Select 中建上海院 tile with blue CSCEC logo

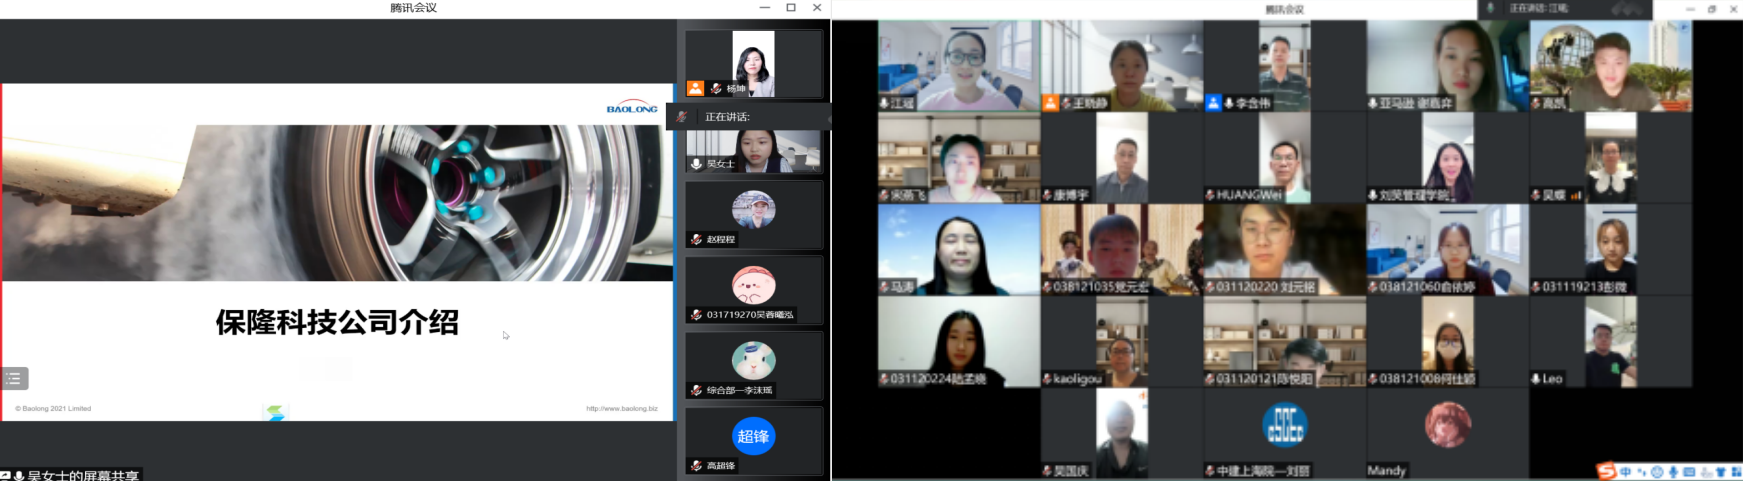pos(1284,433)
